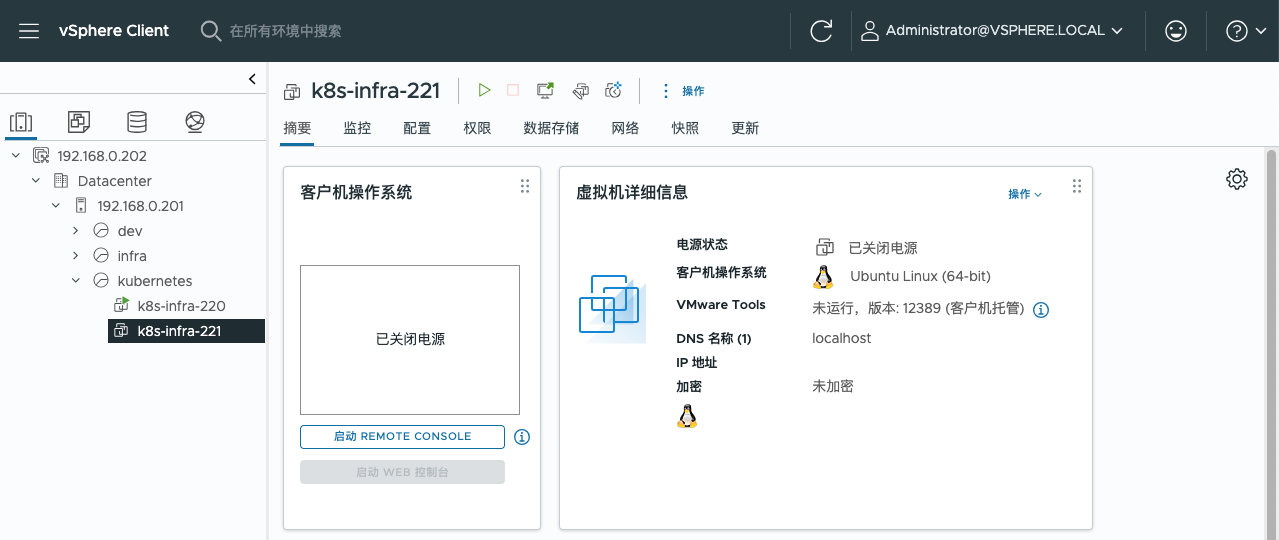Switch to Storage inventory view
Screen dimensions: 1279x540
(137, 122)
